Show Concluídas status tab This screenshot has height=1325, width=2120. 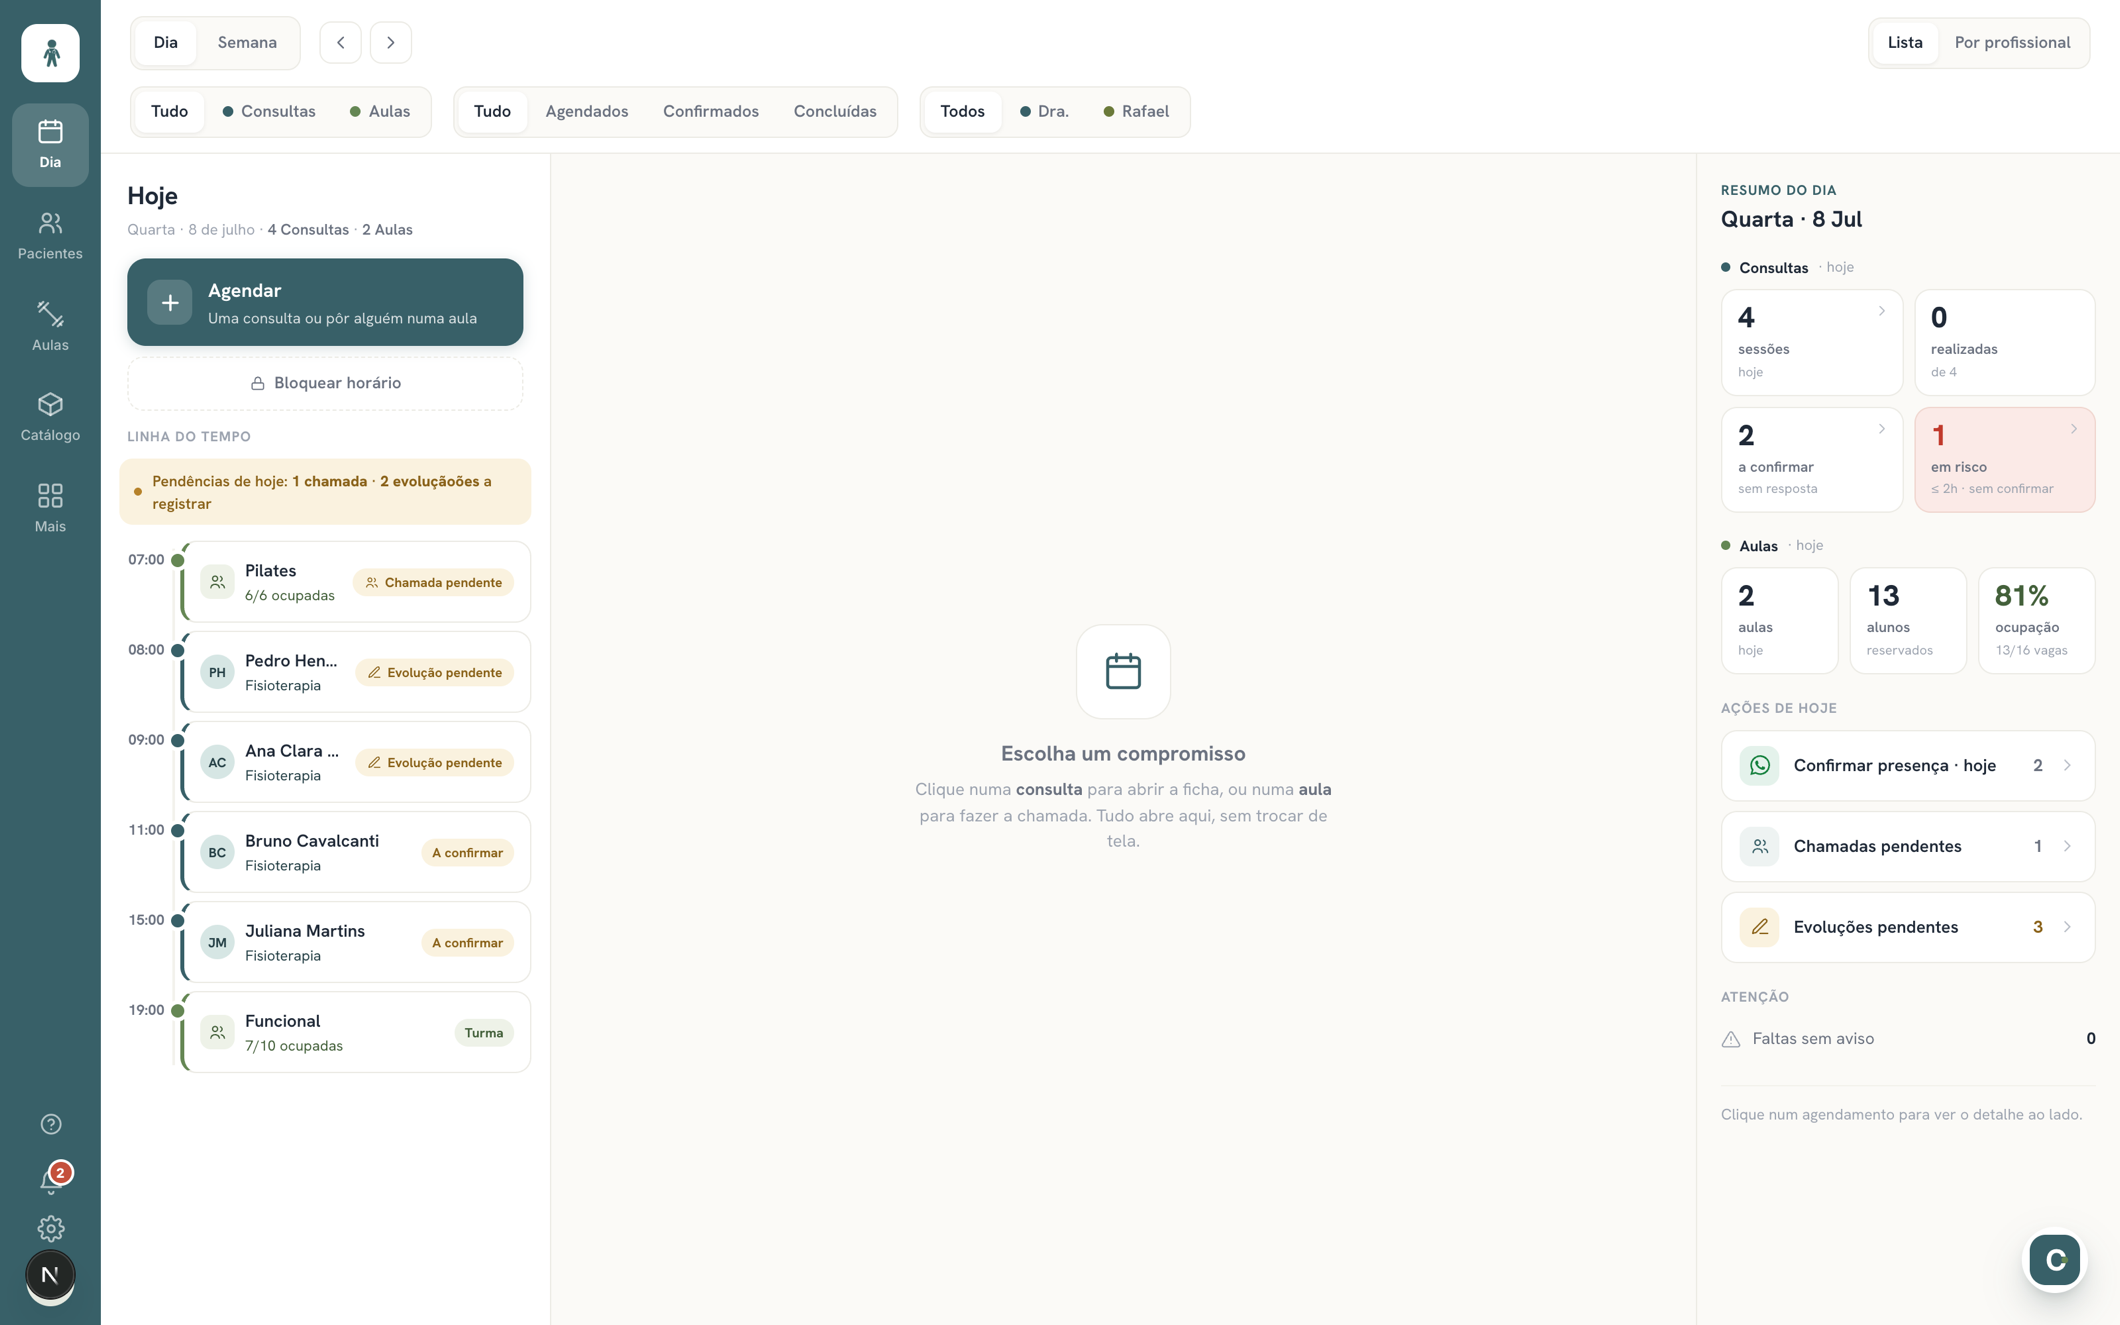[835, 112]
